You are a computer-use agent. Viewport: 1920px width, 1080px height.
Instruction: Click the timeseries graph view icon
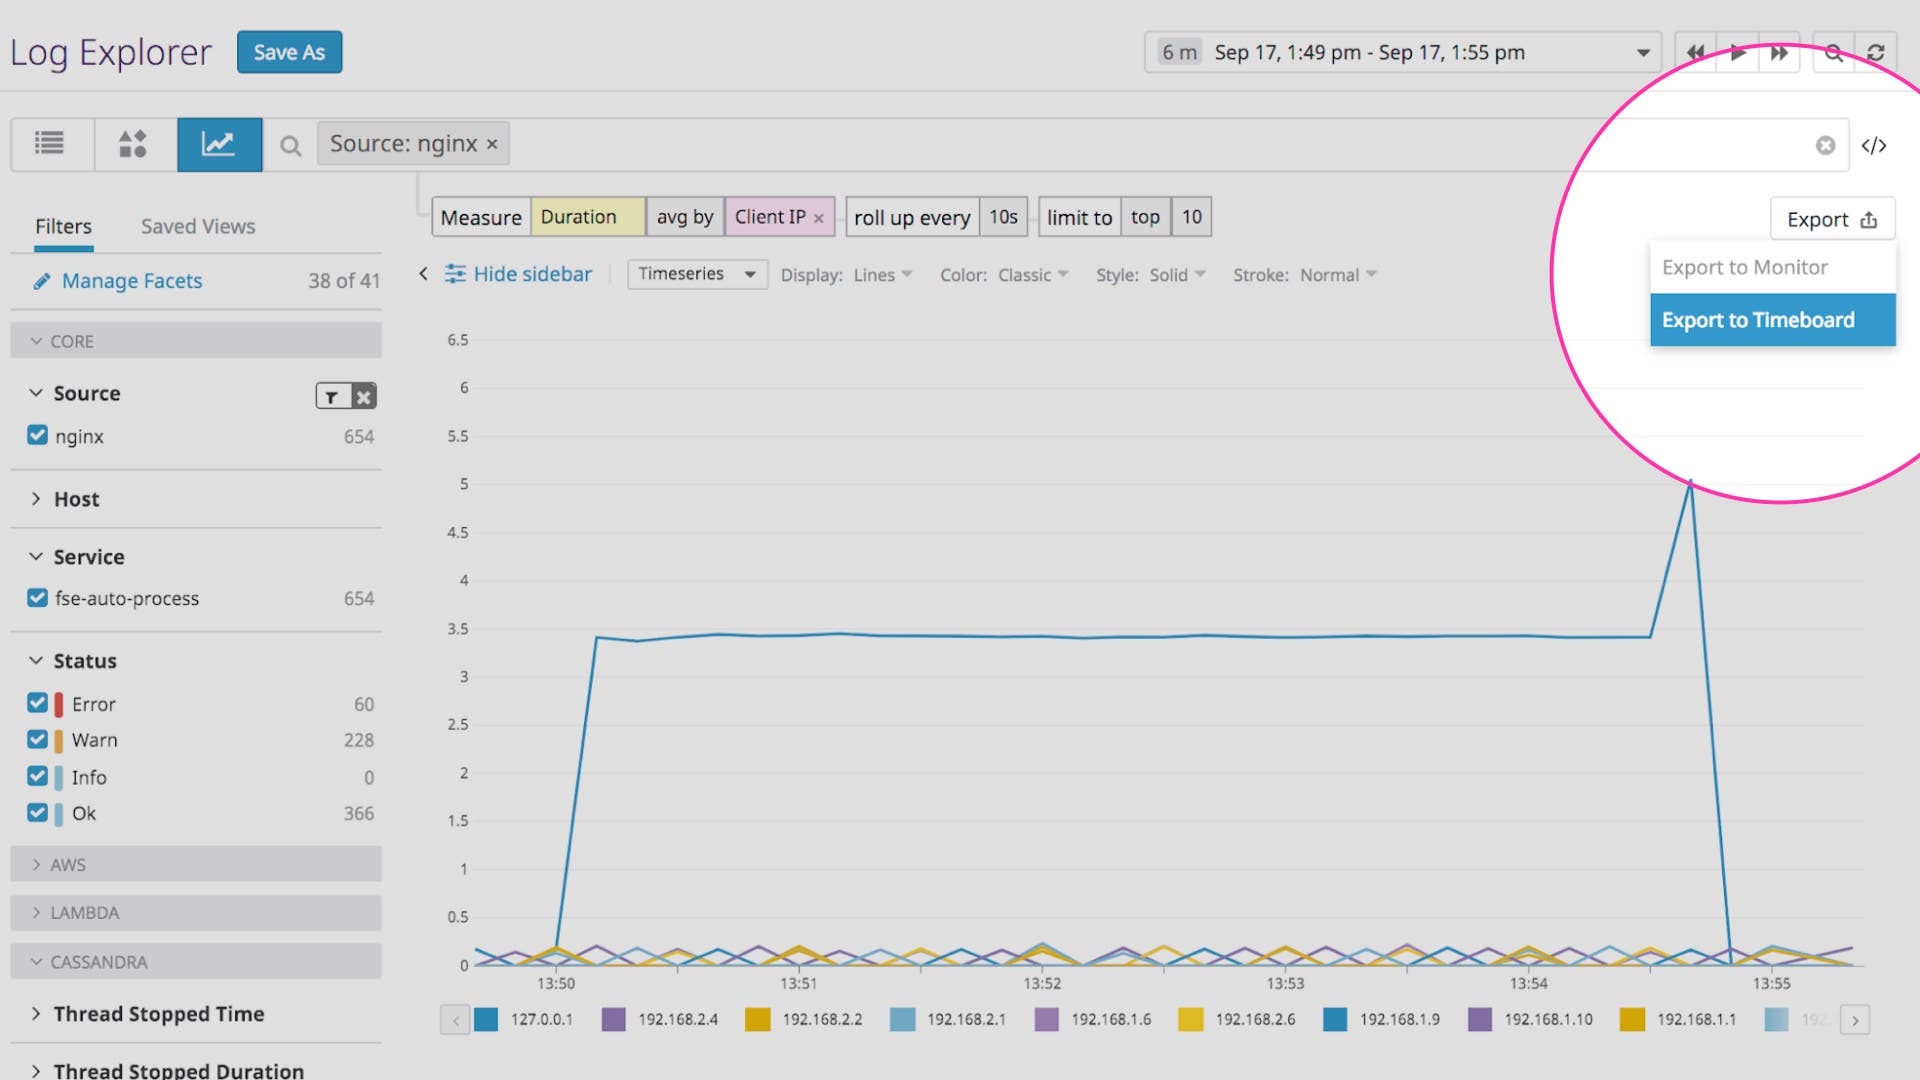[x=219, y=144]
